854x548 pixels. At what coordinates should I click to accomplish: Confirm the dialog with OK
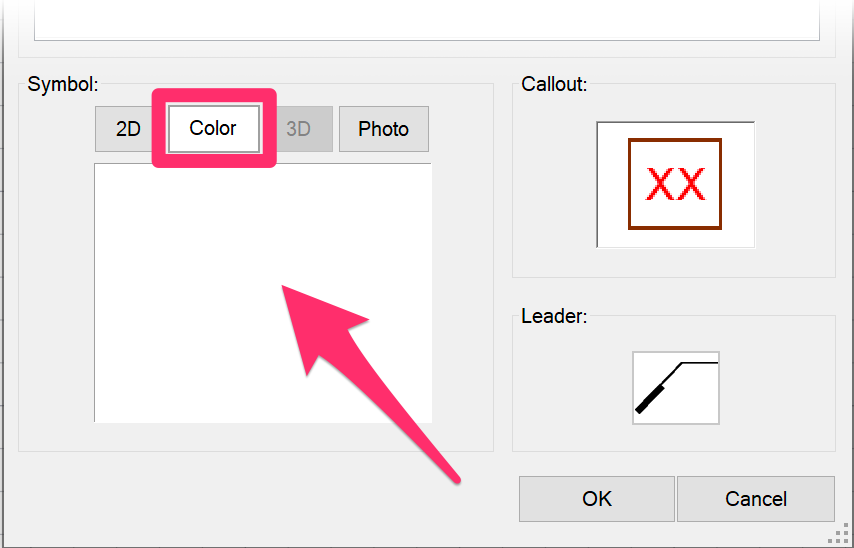pos(596,499)
